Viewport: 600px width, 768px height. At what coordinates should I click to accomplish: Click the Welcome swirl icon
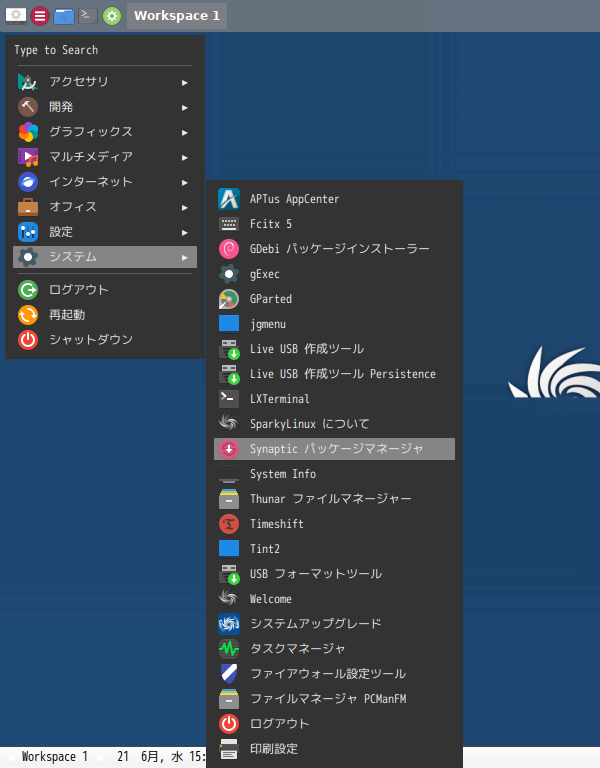[x=229, y=599]
